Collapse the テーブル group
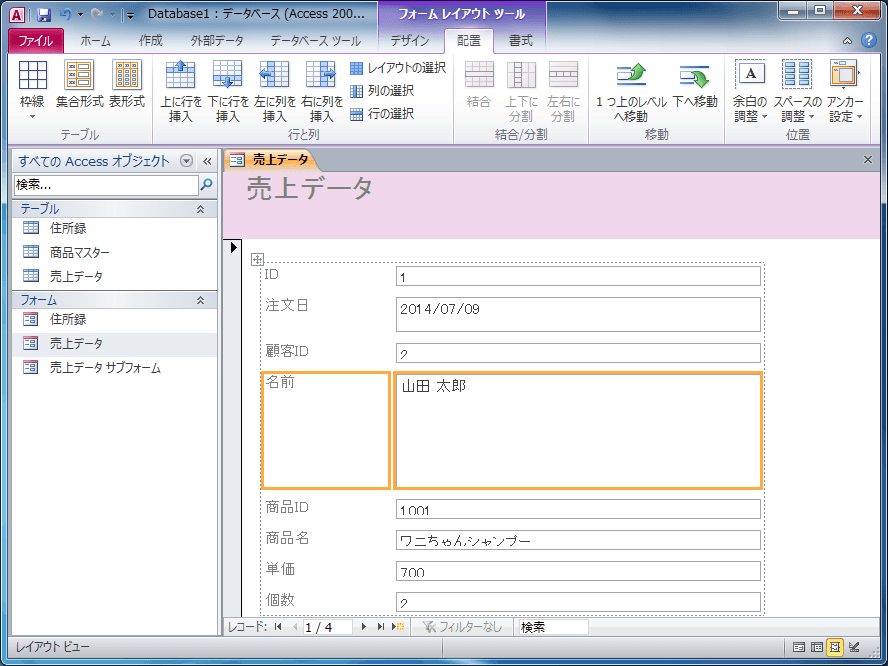The width and height of the screenshot is (888, 666). [200, 209]
